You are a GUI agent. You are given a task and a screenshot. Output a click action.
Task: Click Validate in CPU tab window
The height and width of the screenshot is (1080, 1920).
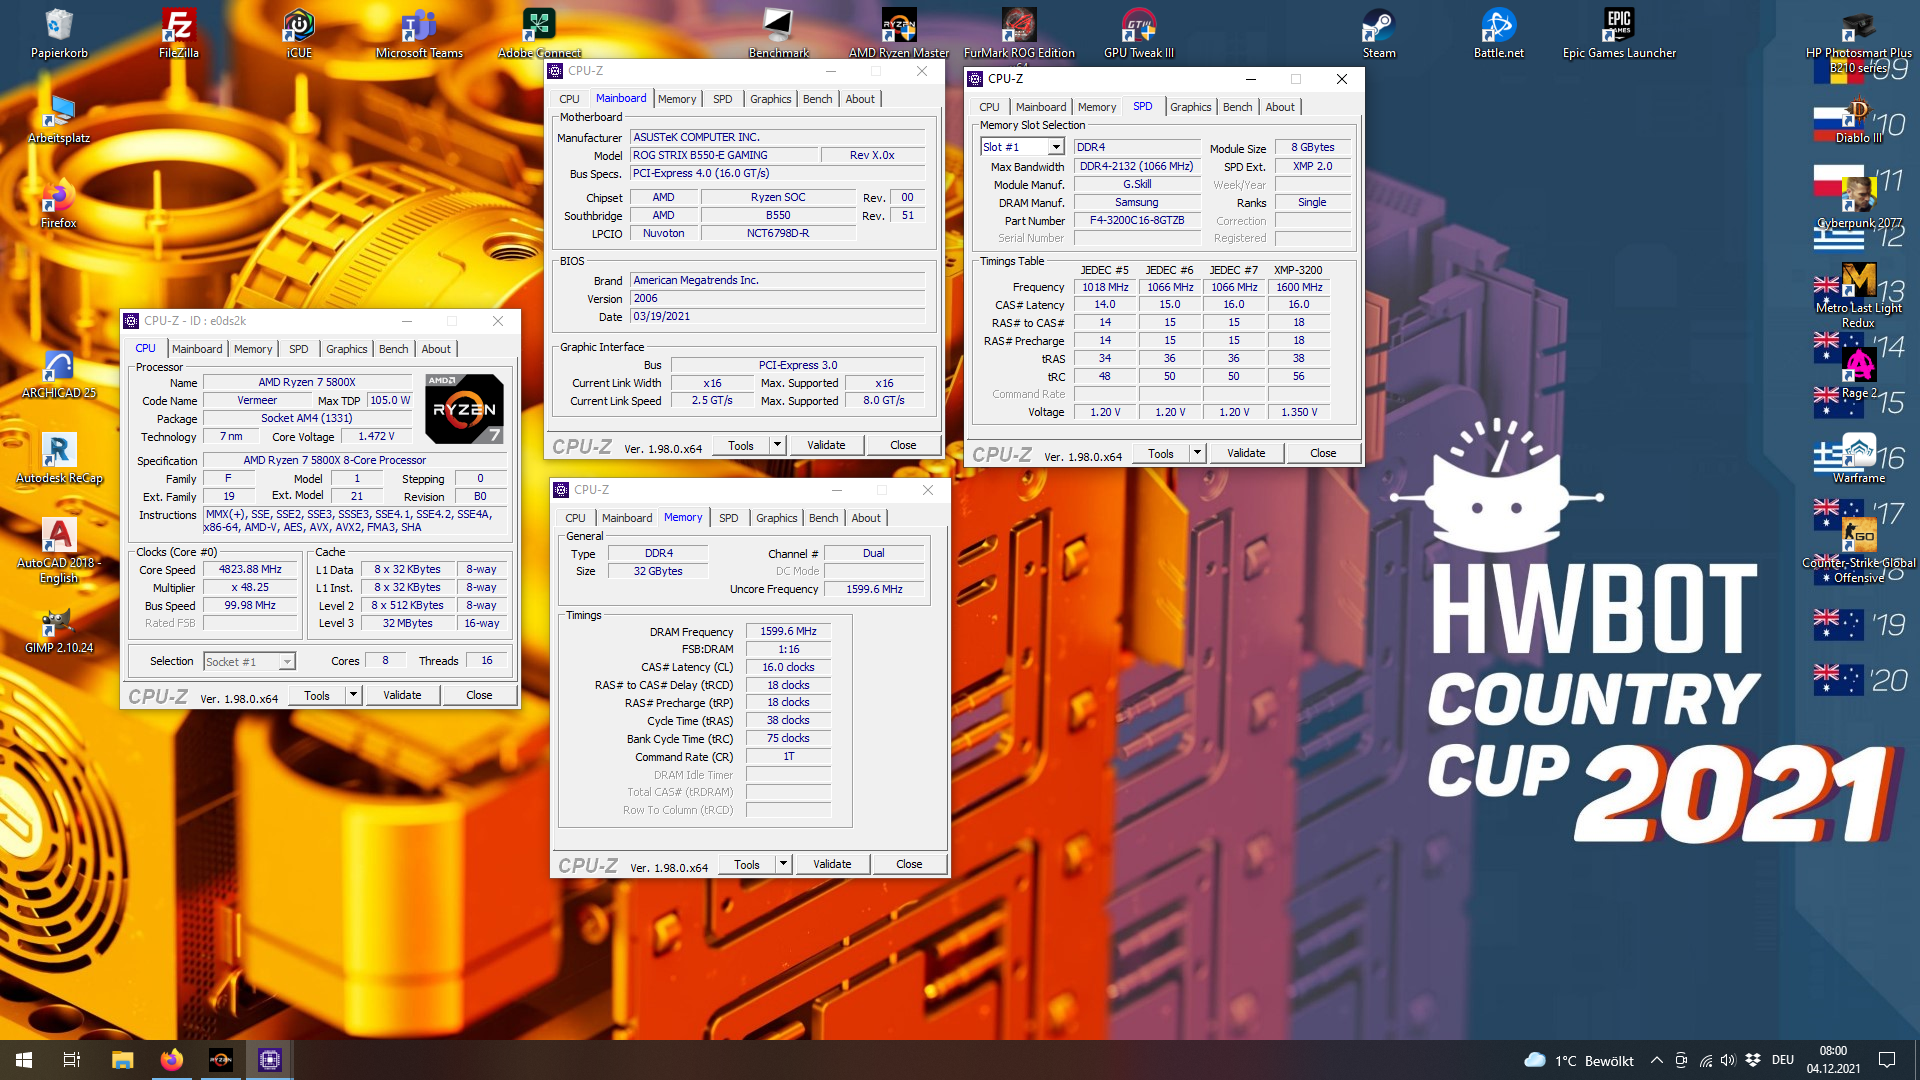coord(402,695)
